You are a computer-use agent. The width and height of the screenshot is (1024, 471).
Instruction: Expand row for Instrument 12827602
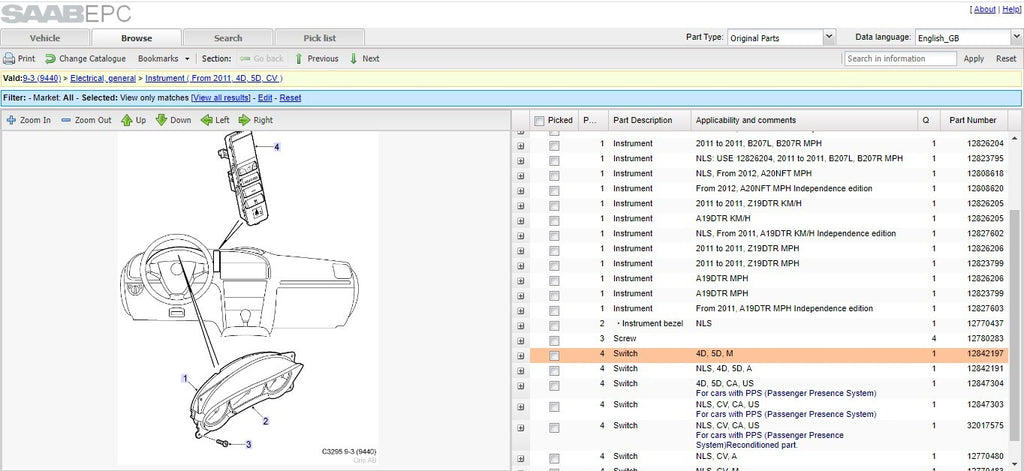point(520,236)
